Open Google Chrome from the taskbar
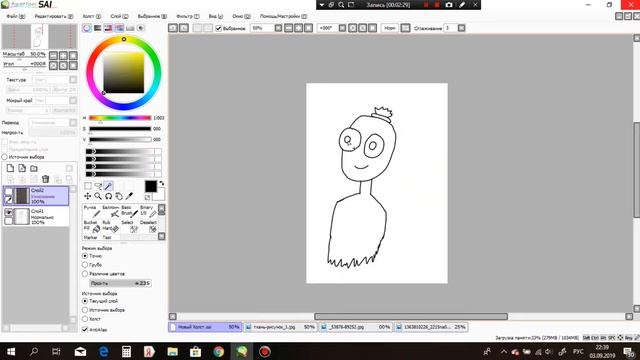This screenshot has width=640, height=360. click(218, 351)
